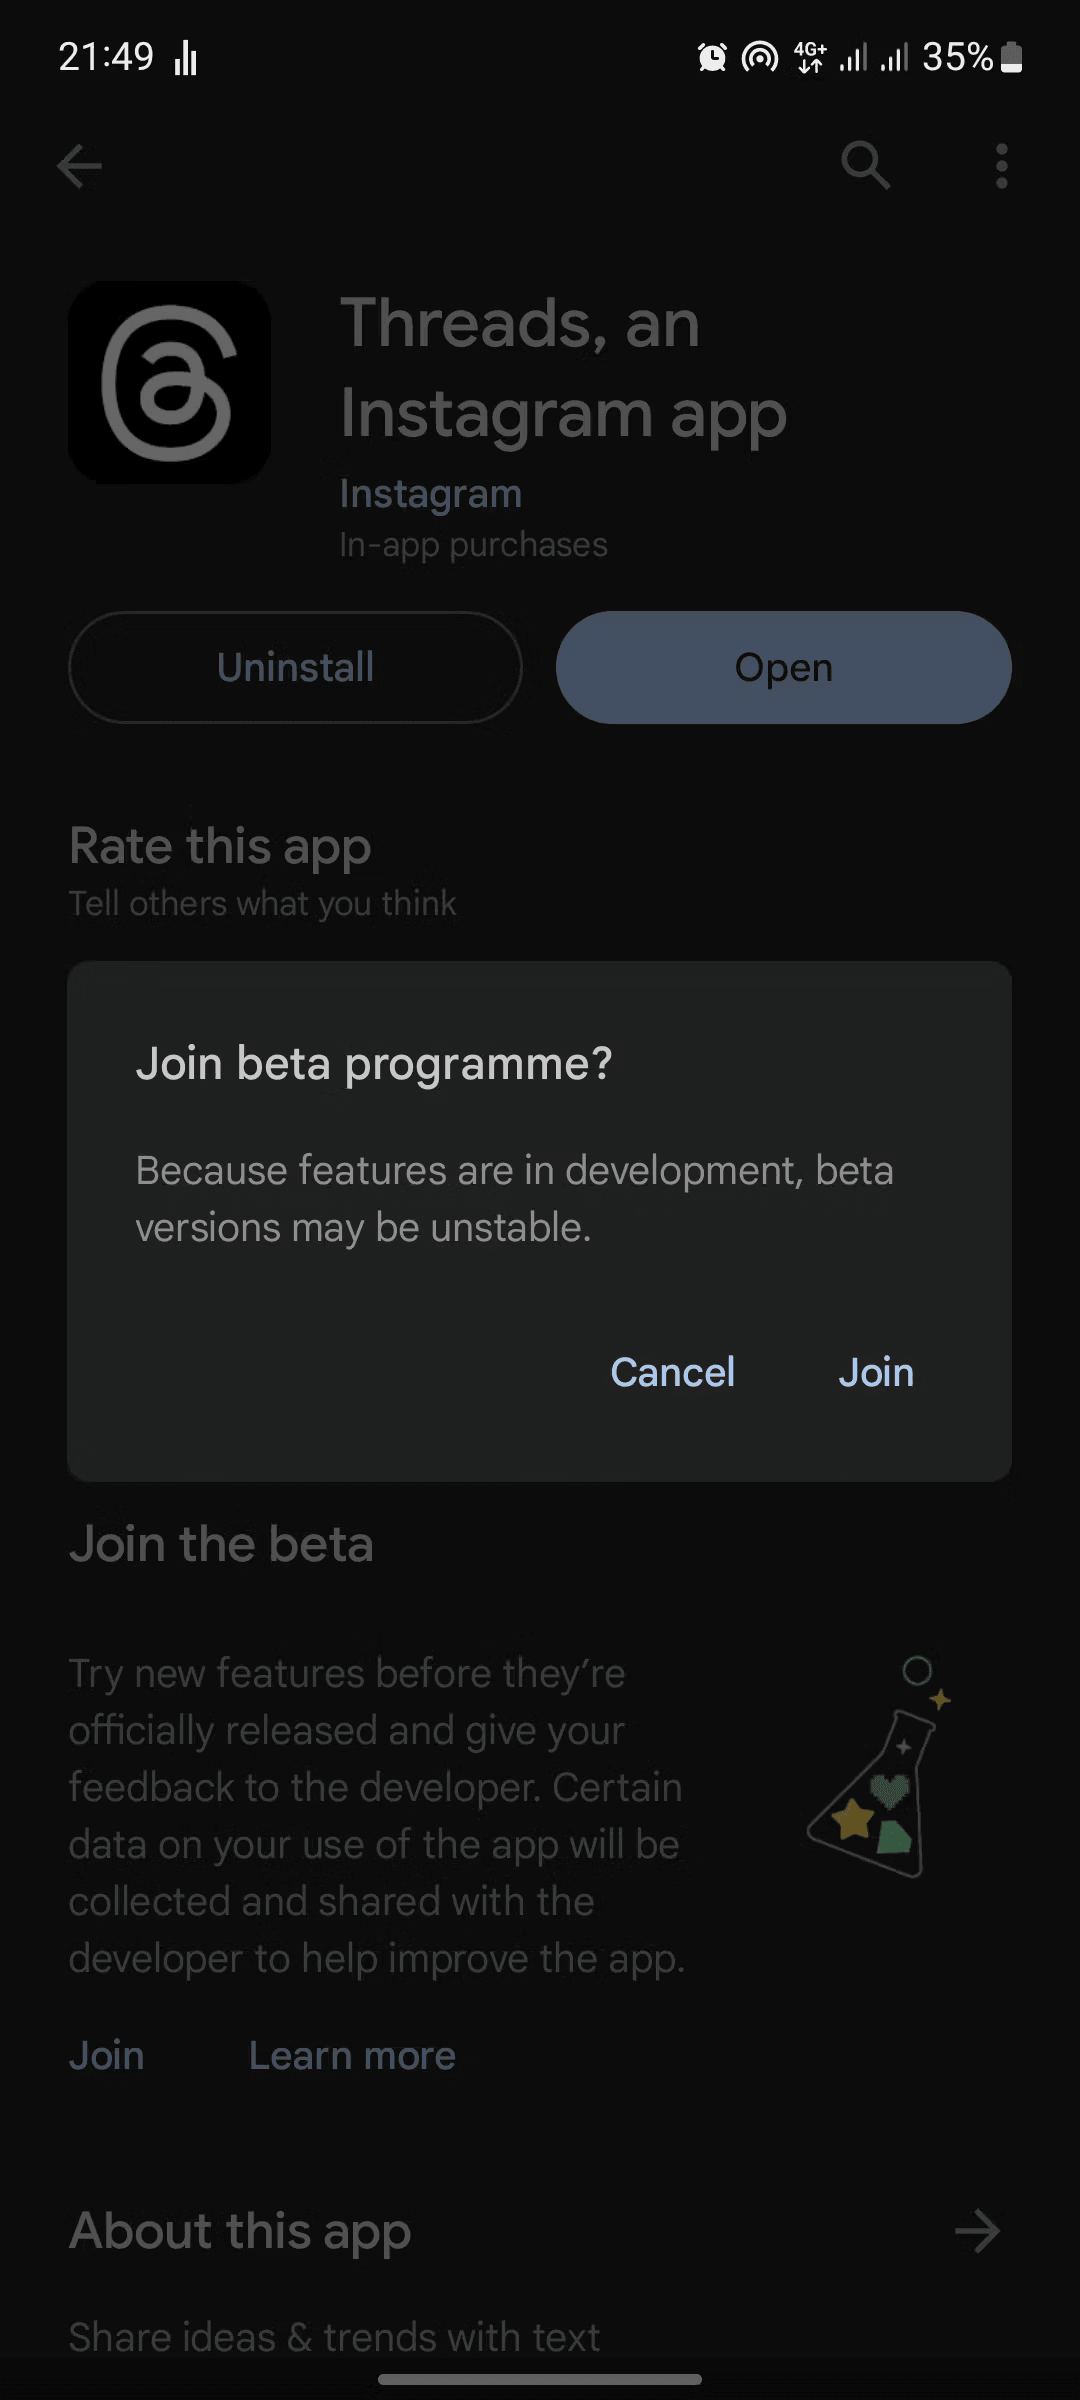Tap the 4G+ data indicator icon
1080x2400 pixels.
[x=810, y=57]
